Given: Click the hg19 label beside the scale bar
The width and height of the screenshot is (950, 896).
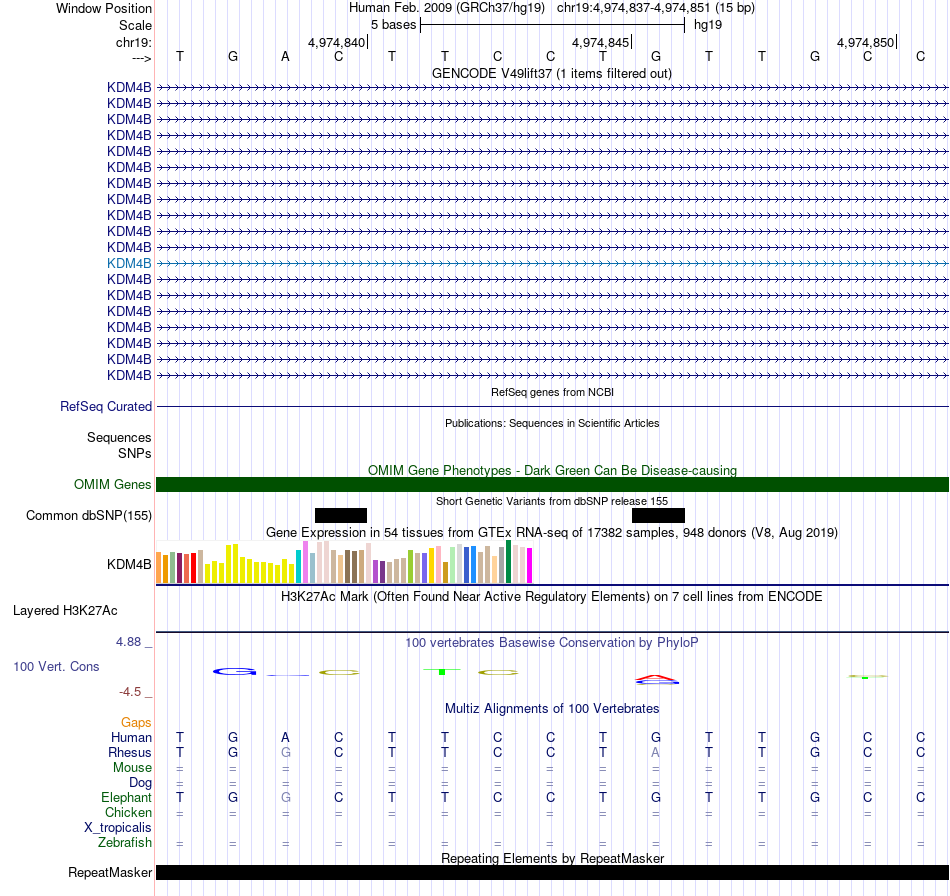Looking at the screenshot, I should 708,25.
